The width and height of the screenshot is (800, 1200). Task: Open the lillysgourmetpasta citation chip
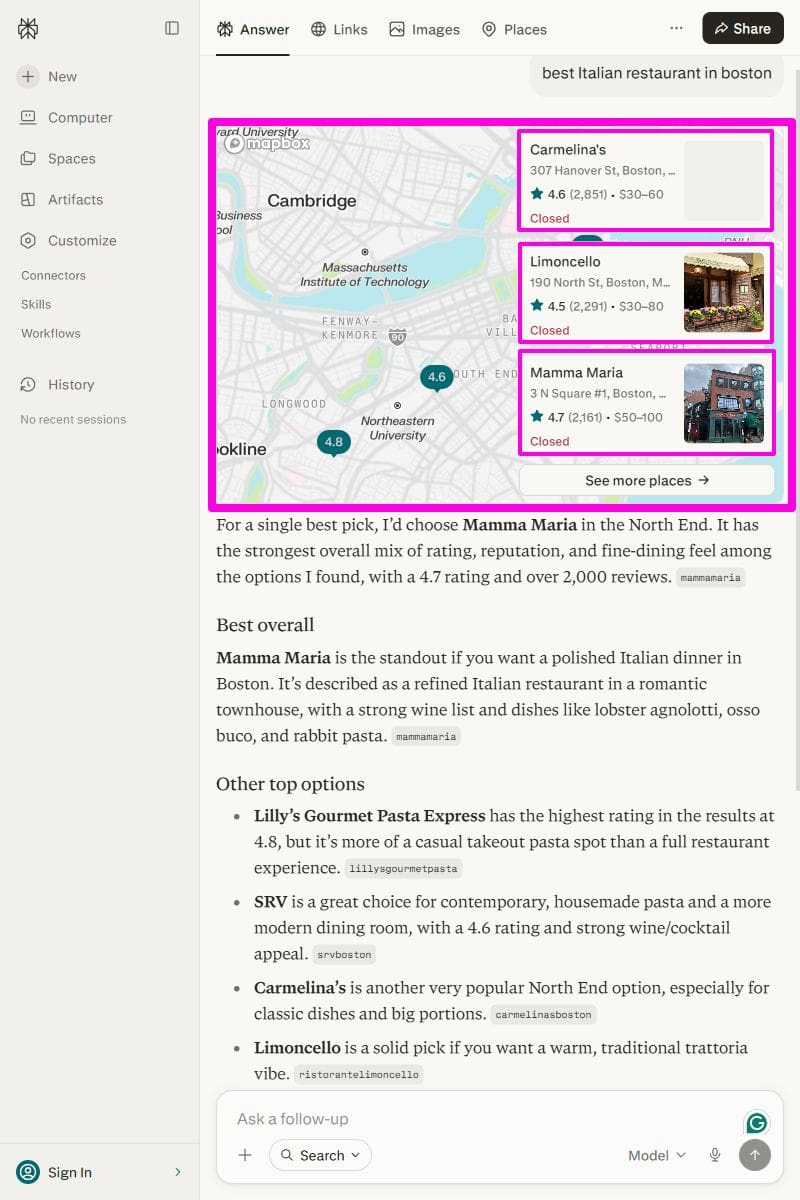coord(403,869)
